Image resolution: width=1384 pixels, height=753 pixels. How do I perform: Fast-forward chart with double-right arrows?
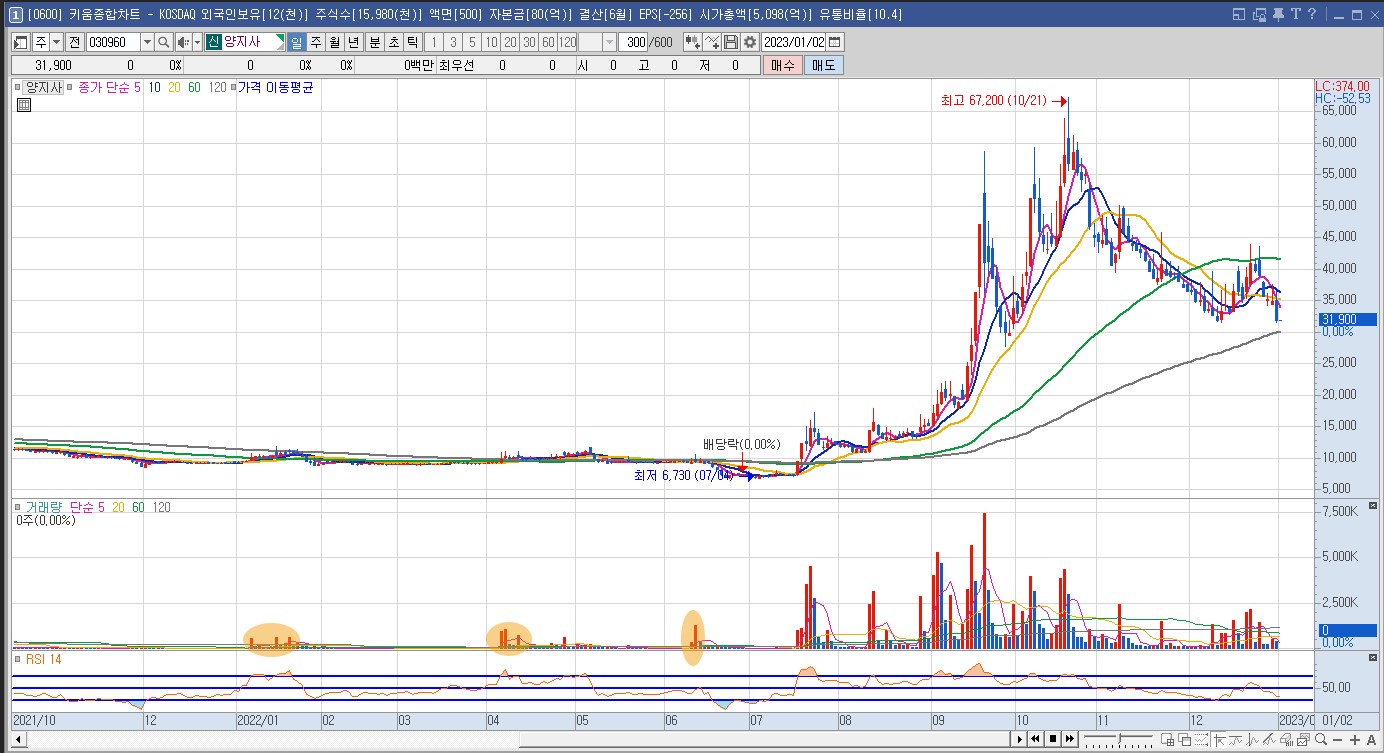point(1069,739)
